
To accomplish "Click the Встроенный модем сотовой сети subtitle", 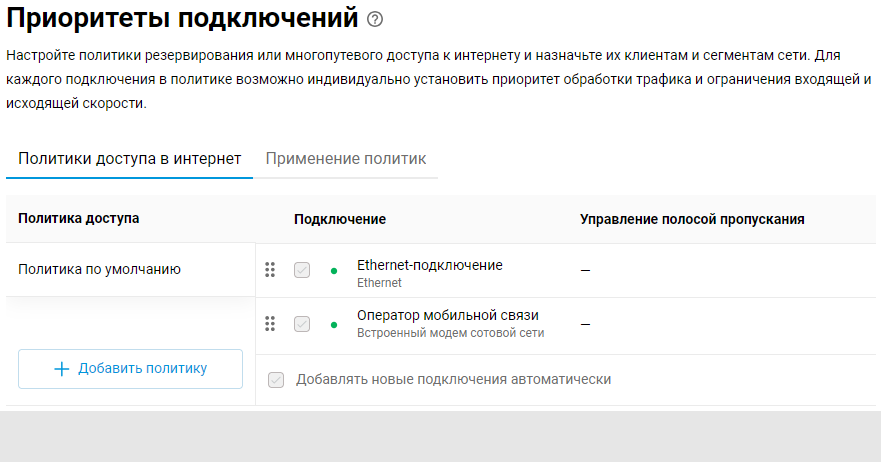I will 450,333.
